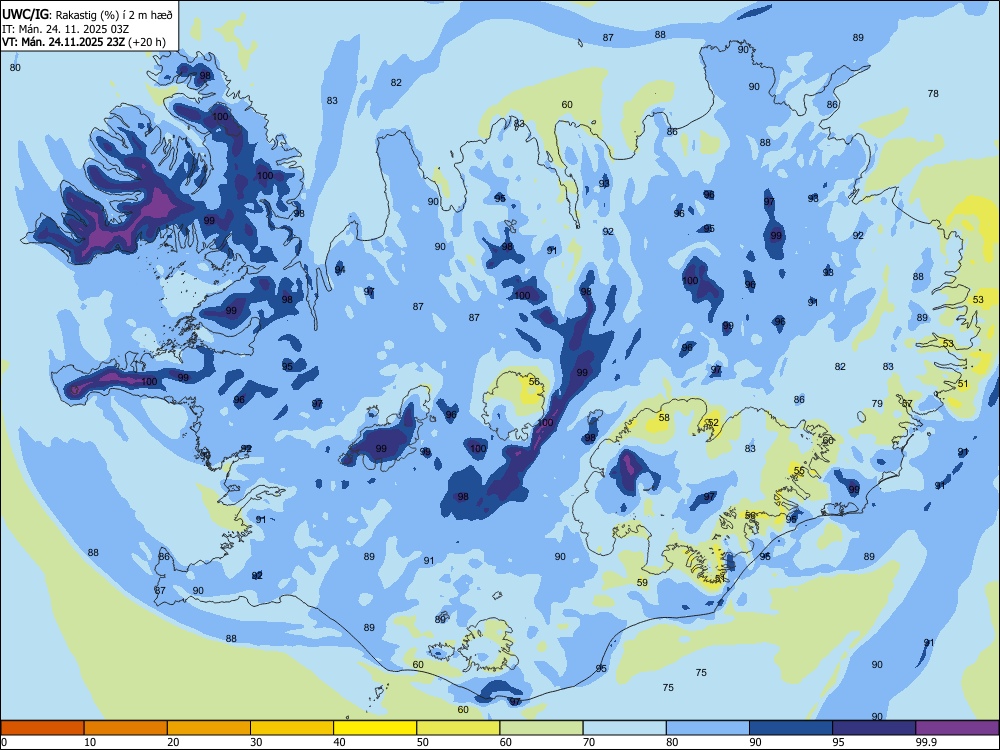Image resolution: width=1000 pixels, height=750 pixels.
Task: Click the legend tick label '30'
Action: point(256,742)
